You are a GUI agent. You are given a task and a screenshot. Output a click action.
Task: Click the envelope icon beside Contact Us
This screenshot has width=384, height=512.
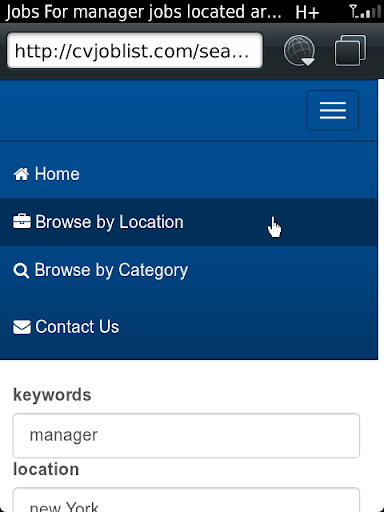(22, 327)
